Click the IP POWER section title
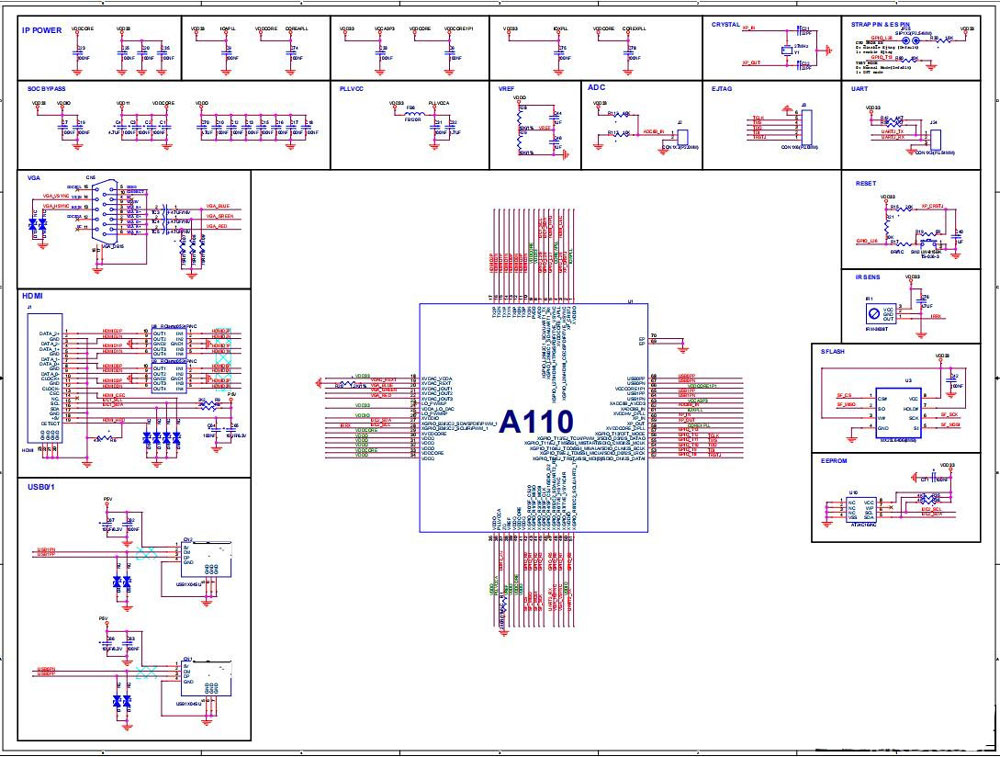 pos(41,30)
